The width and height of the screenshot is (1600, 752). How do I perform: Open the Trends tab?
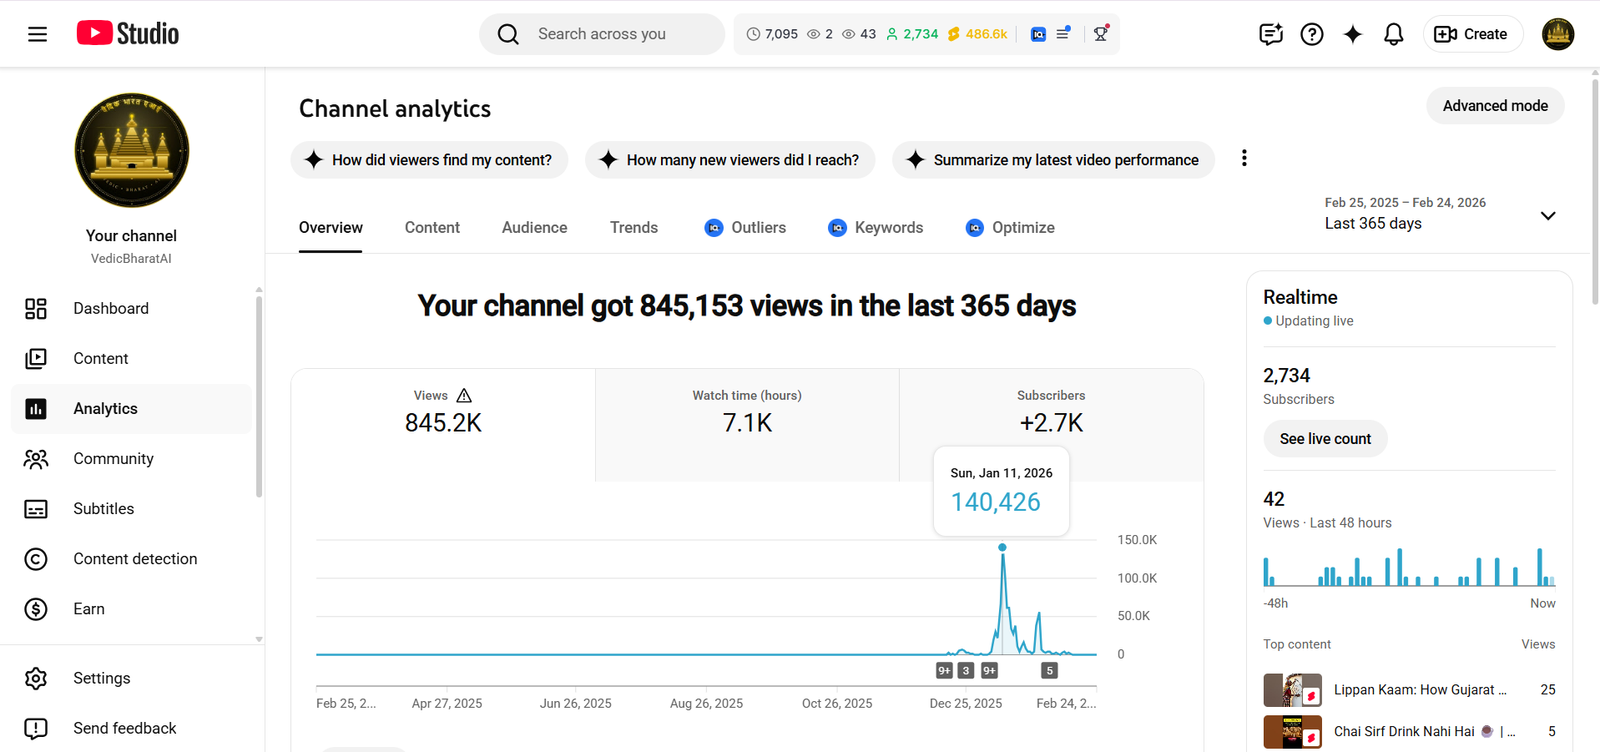634,228
